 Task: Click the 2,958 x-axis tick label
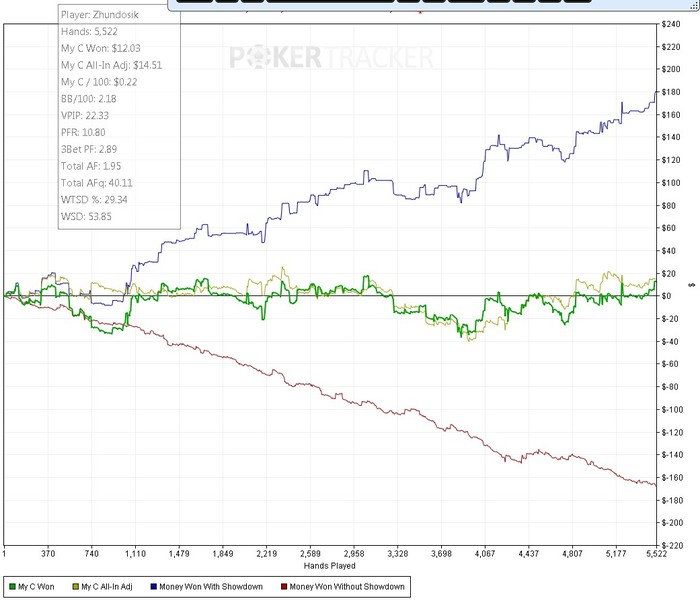354,554
